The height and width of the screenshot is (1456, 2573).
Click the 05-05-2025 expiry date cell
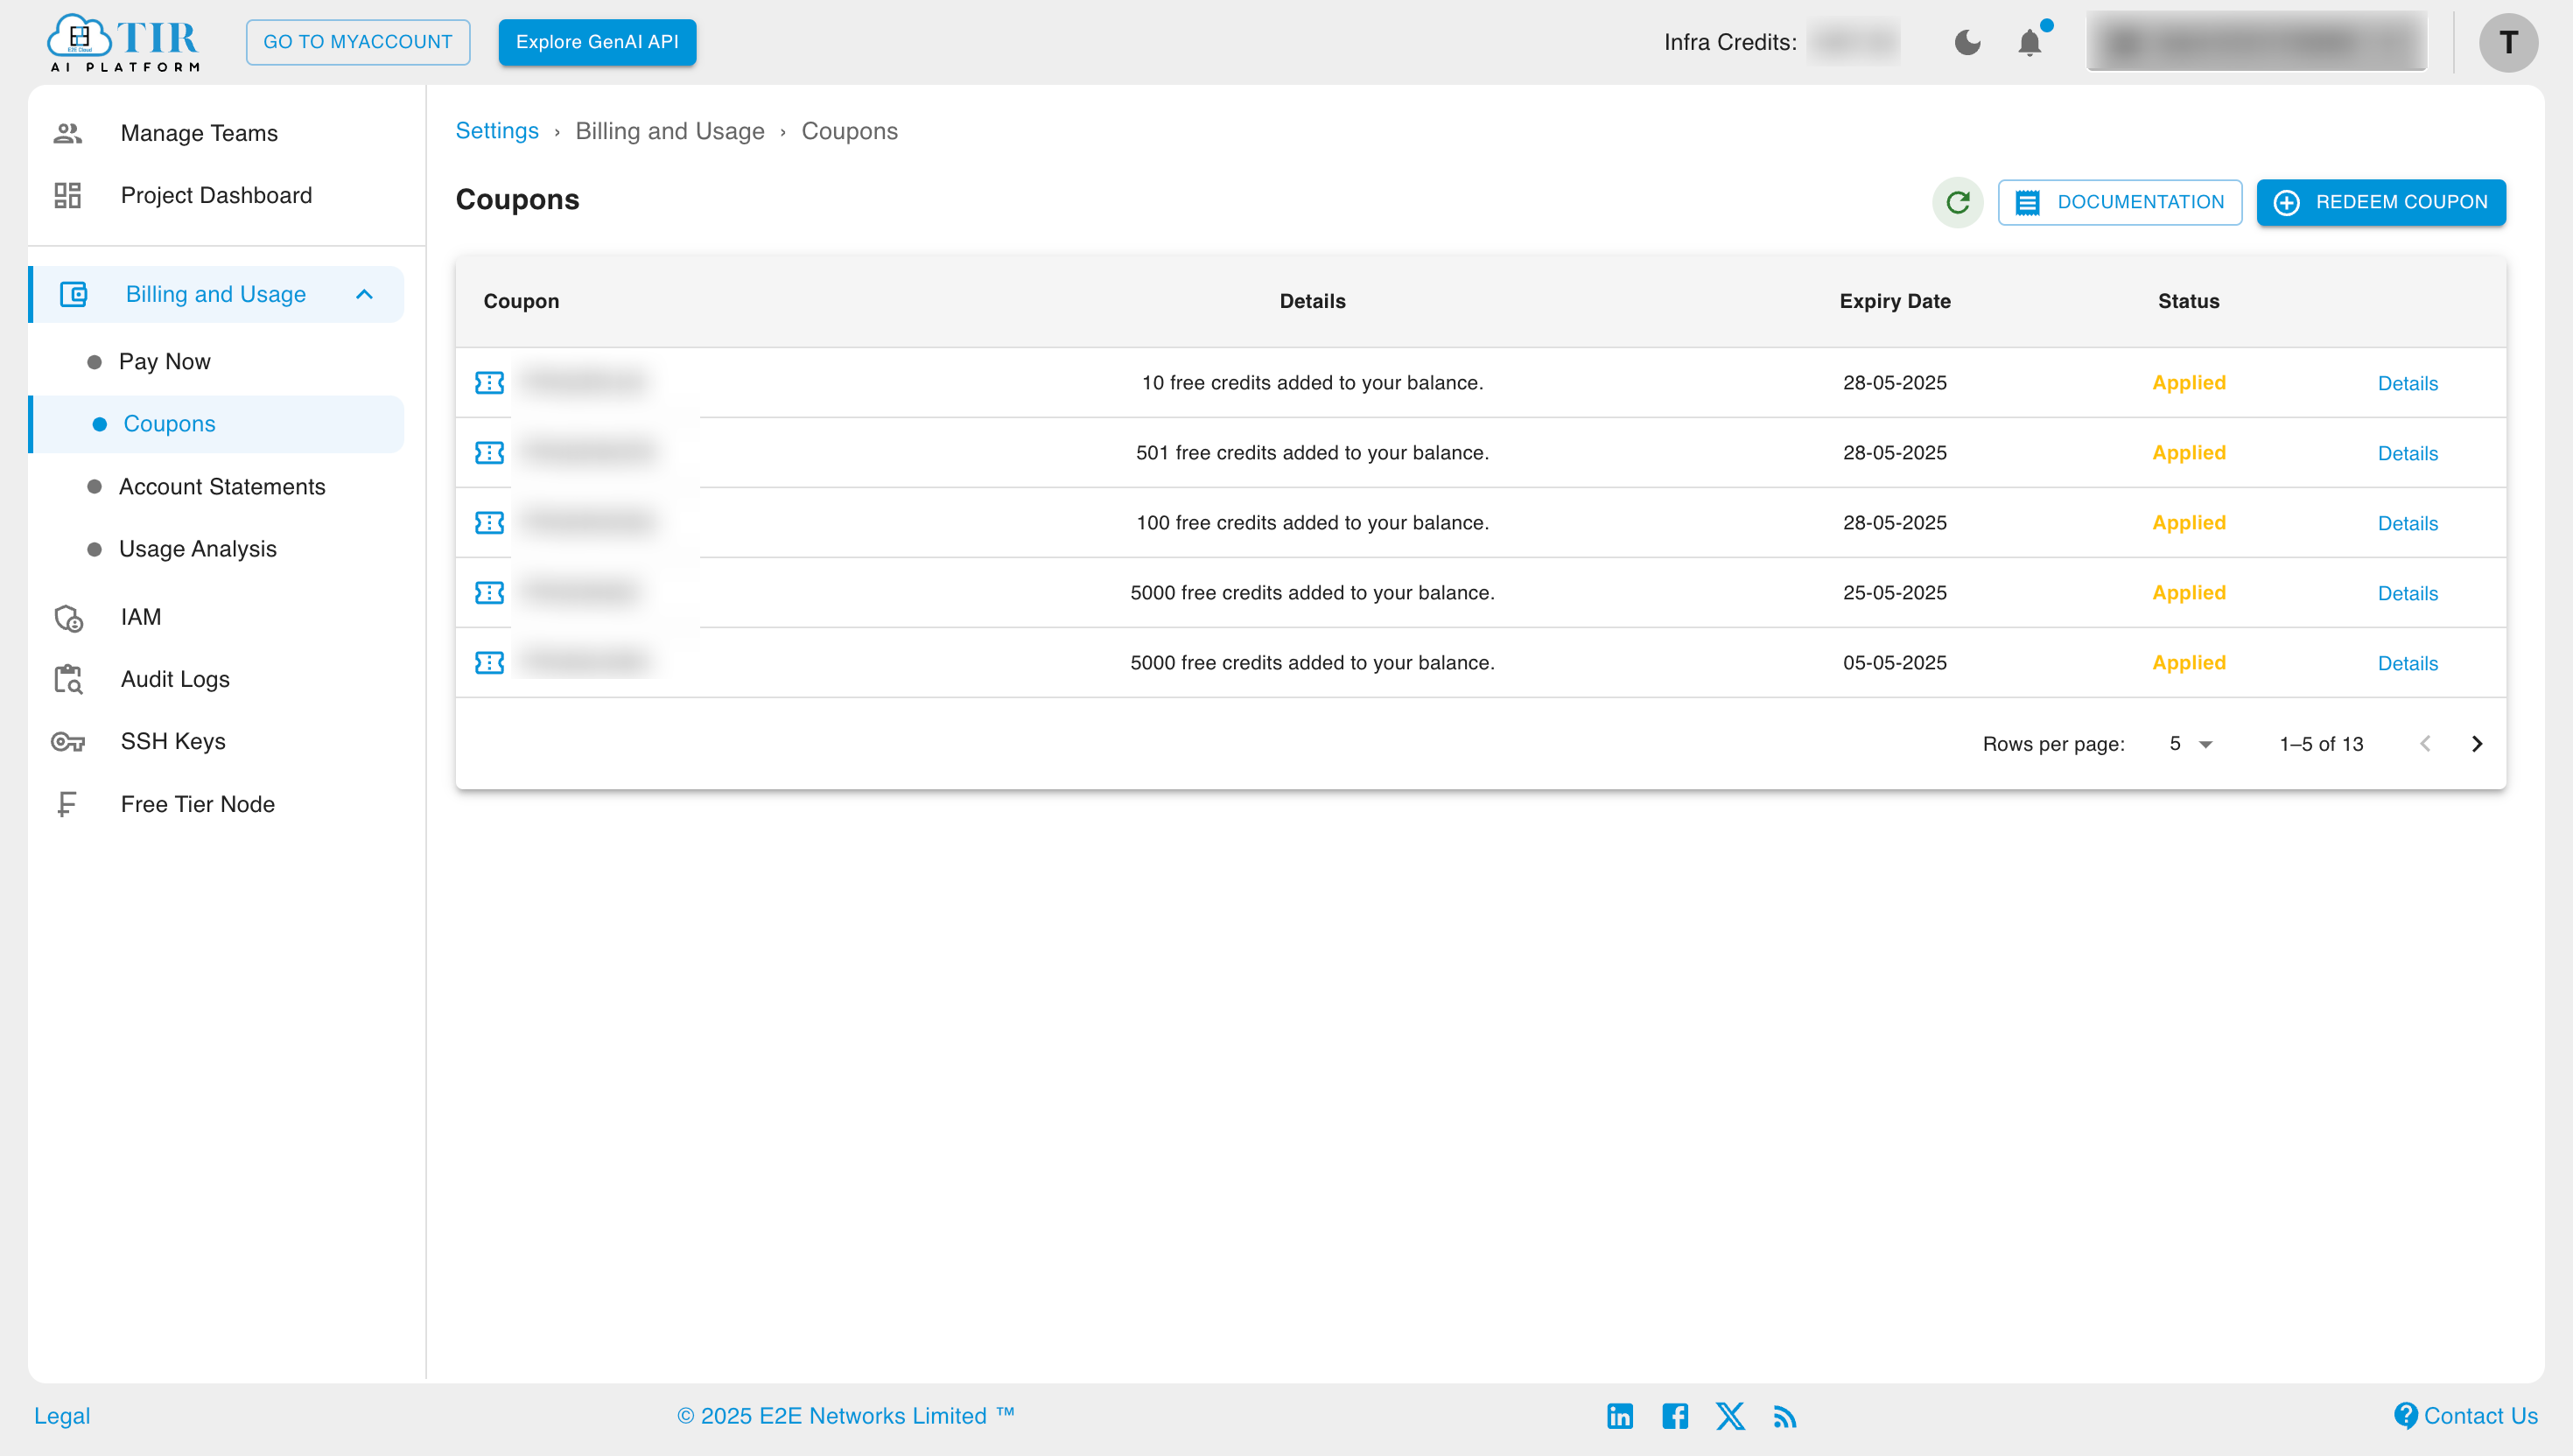pyautogui.click(x=1894, y=663)
